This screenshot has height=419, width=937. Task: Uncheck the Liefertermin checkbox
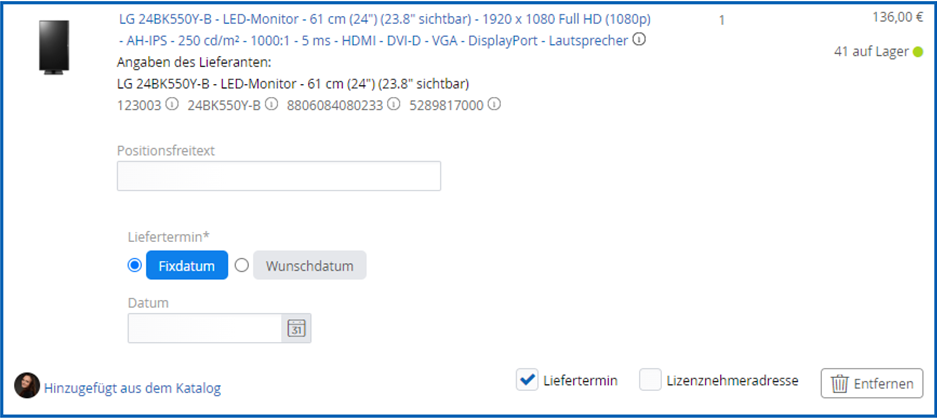[x=527, y=380]
